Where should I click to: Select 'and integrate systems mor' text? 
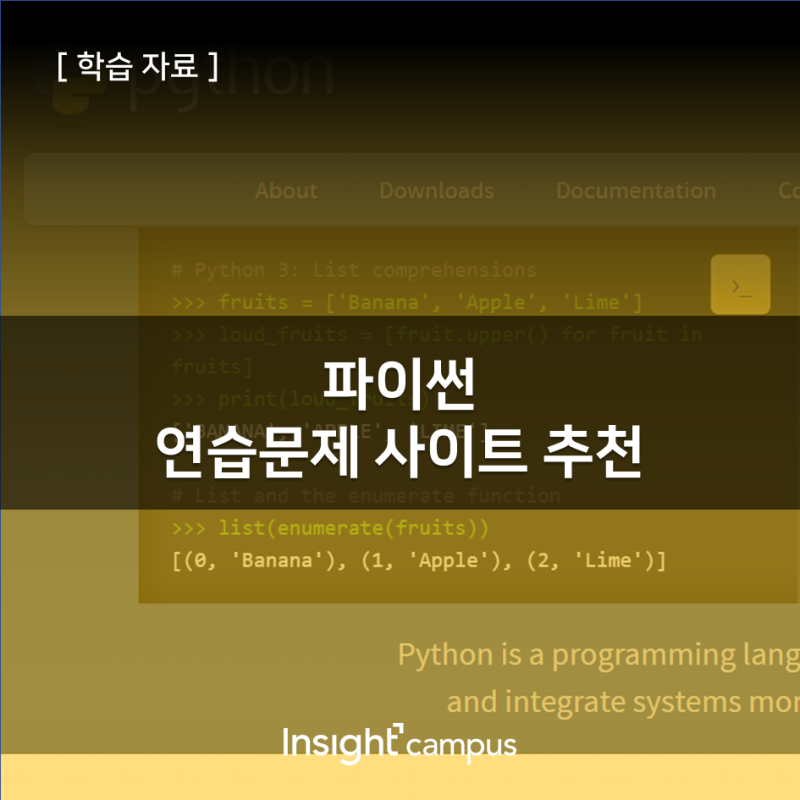[x=623, y=702]
